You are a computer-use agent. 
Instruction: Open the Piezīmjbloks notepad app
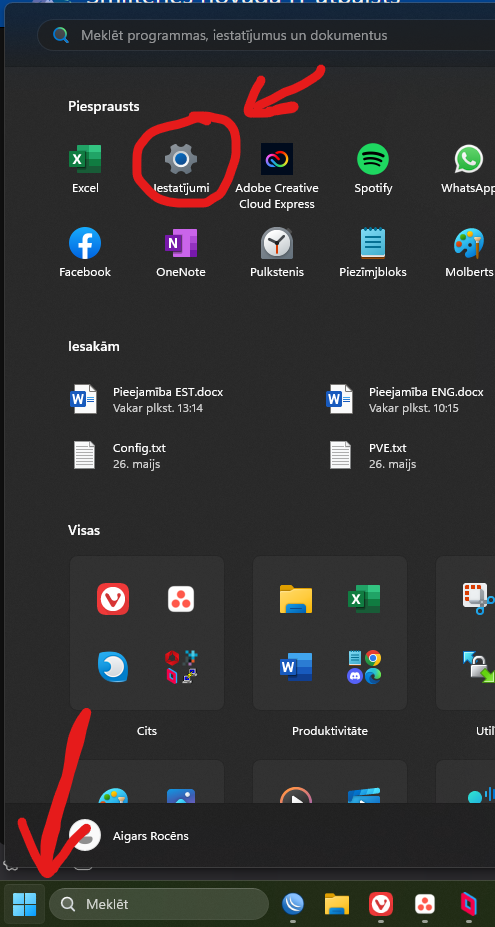(373, 254)
